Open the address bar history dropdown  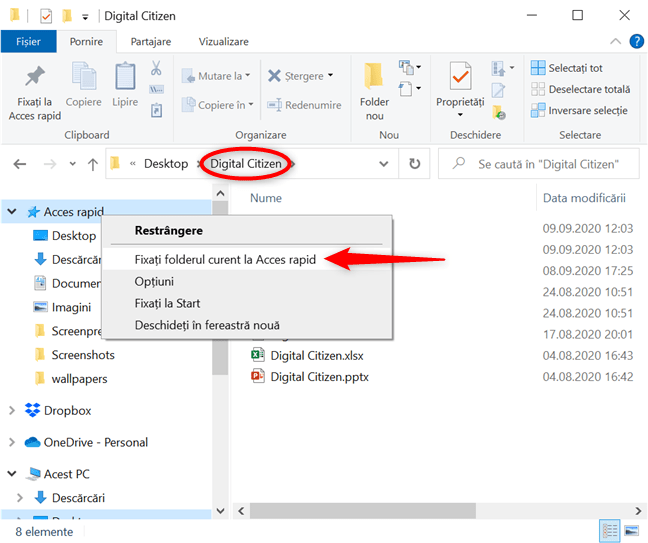pos(384,164)
